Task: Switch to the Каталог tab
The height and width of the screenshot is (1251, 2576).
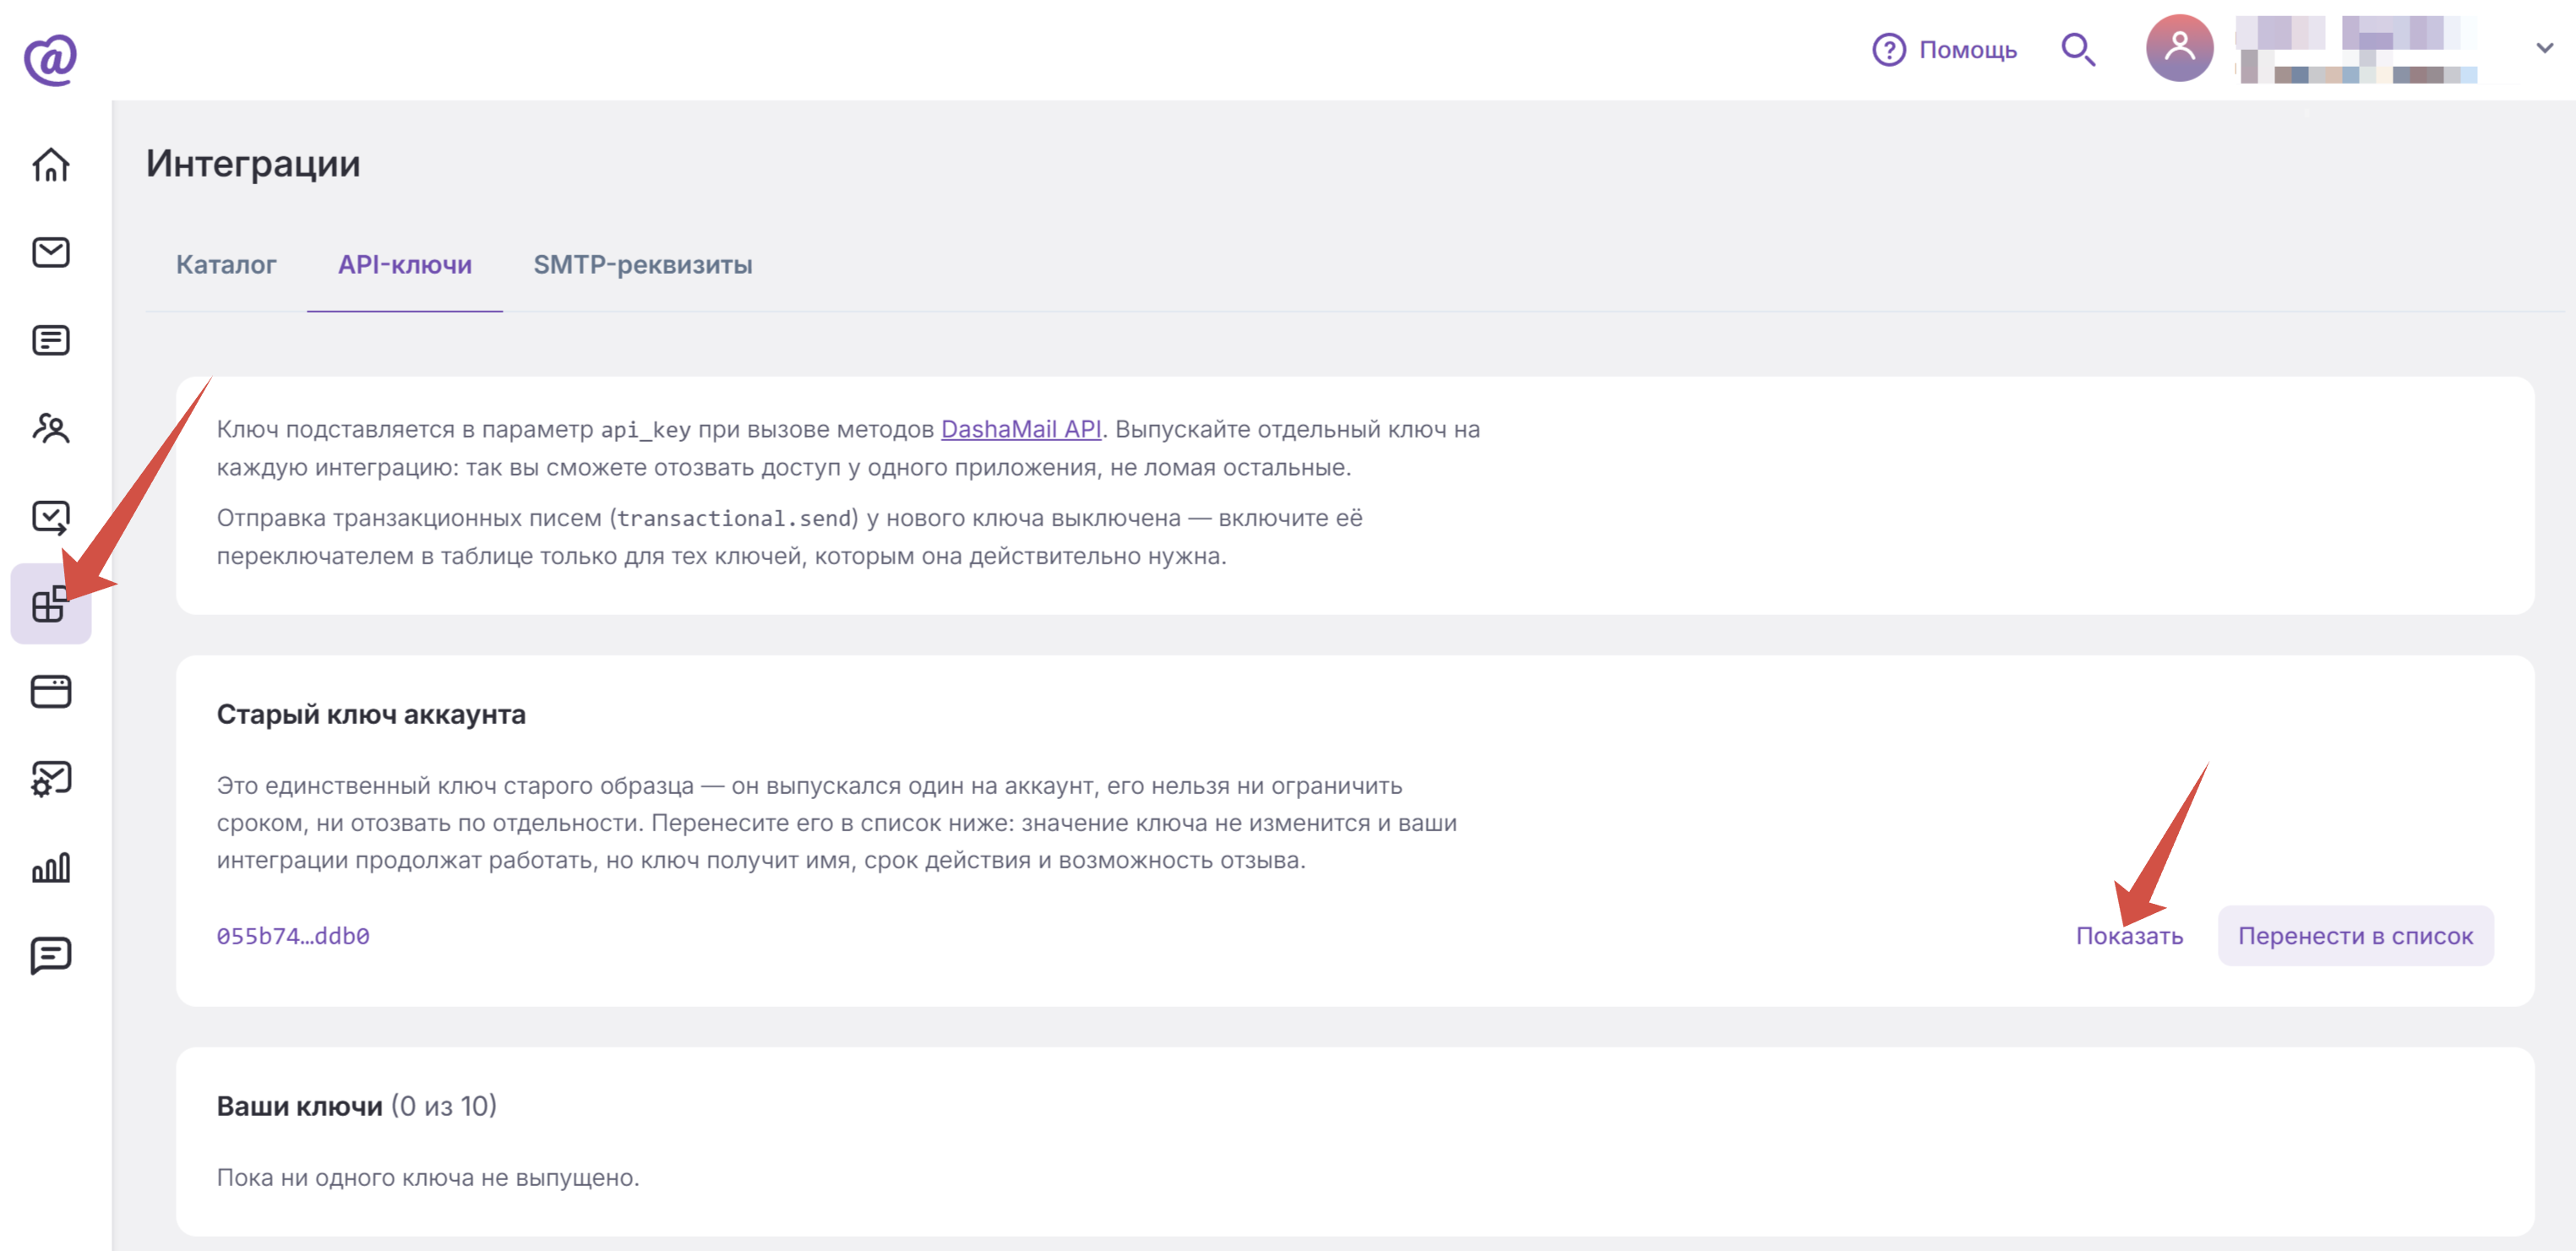Action: [226, 265]
